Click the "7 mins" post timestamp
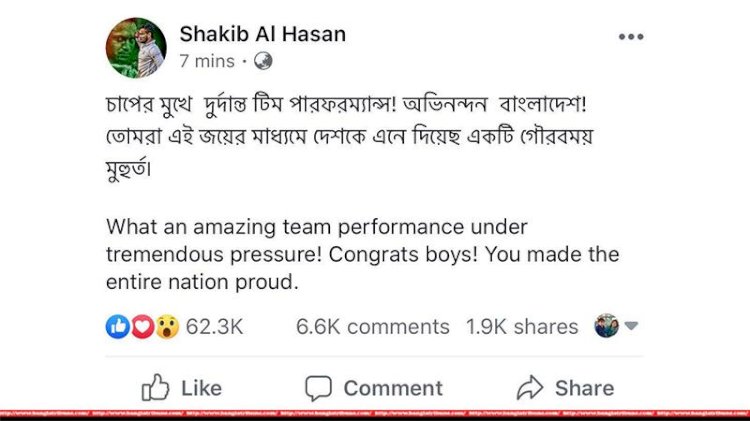This screenshot has height=421, width=750. click(207, 62)
